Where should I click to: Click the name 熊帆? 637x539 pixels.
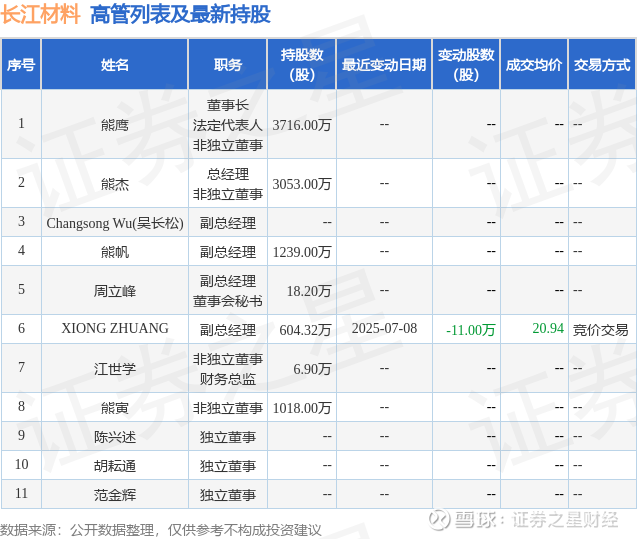115,252
